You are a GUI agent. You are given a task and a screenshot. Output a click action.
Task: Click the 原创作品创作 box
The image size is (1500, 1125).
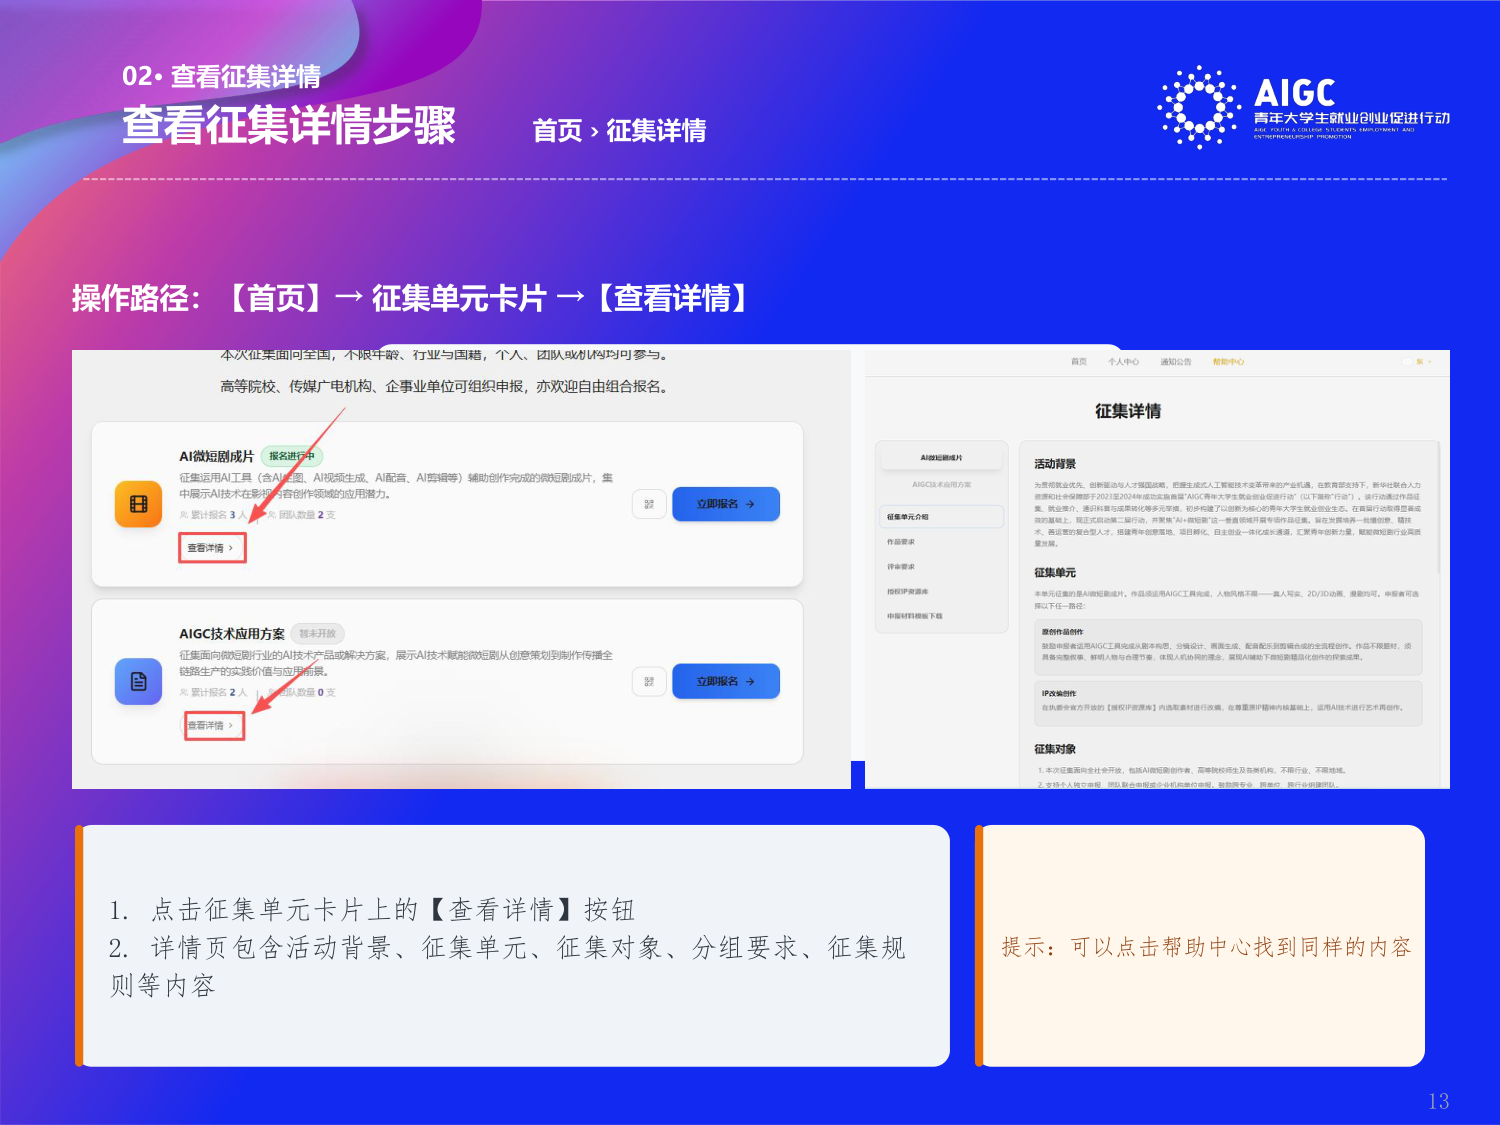point(1228,645)
